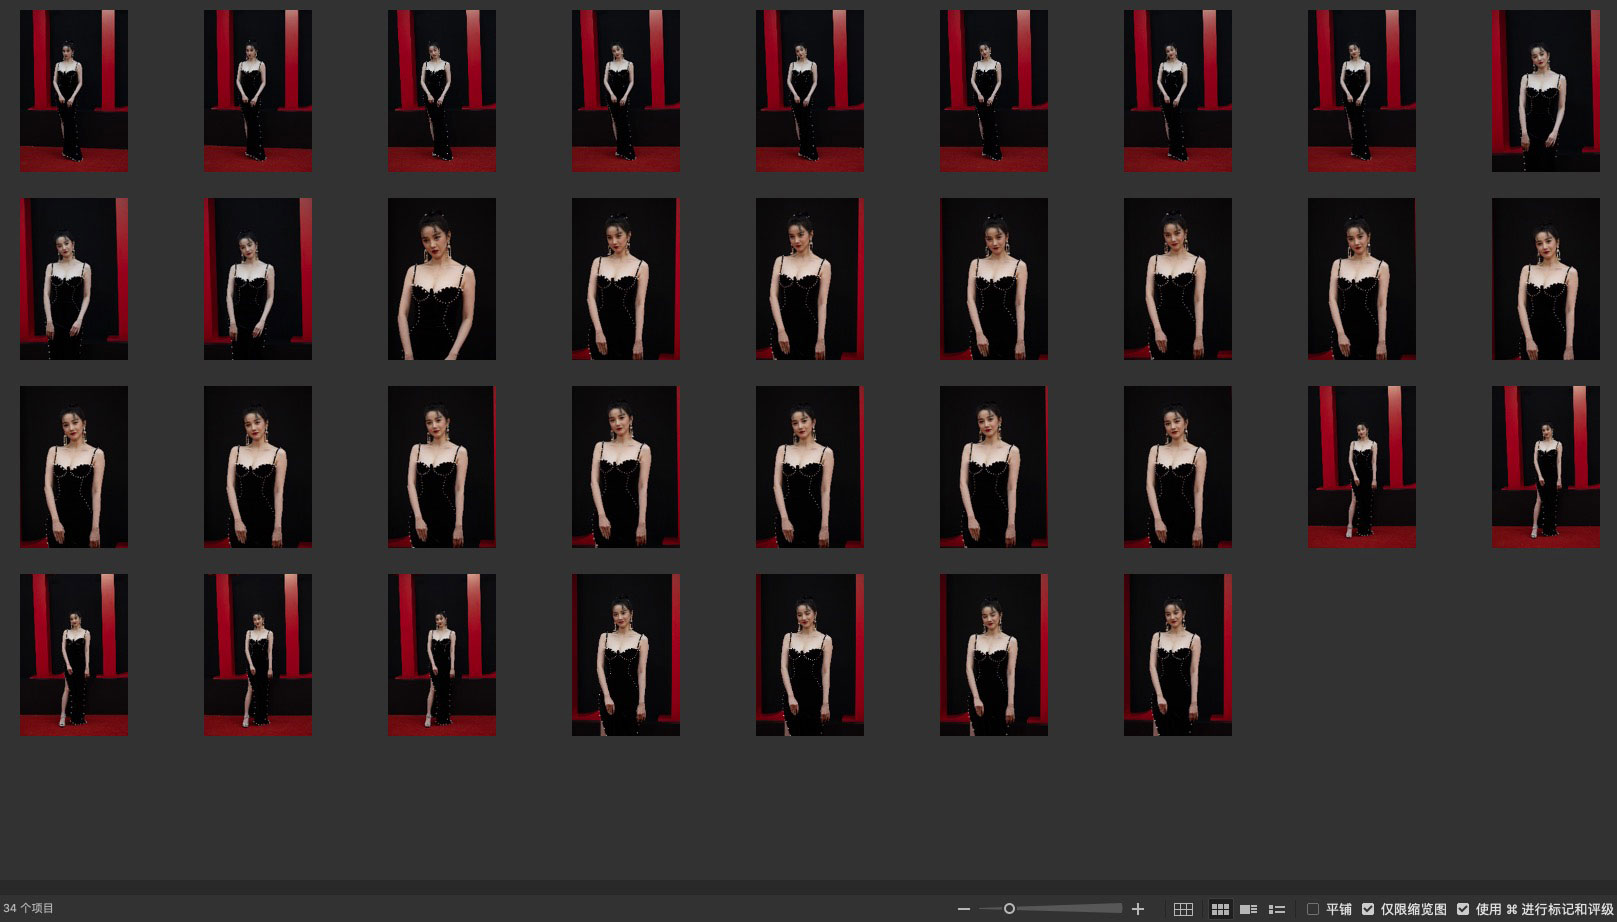
Task: Select the fifth thumbnail in the top row
Action: (x=809, y=91)
